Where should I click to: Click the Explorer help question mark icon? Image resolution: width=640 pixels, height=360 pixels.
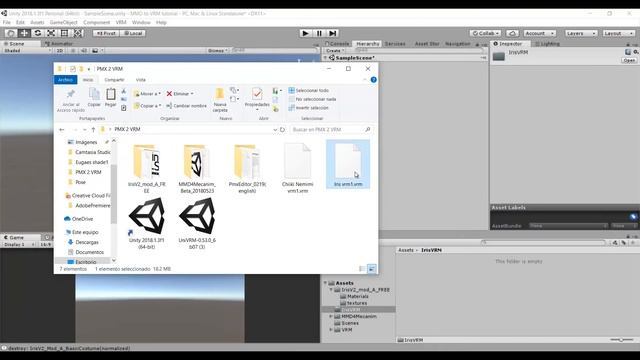point(373,80)
